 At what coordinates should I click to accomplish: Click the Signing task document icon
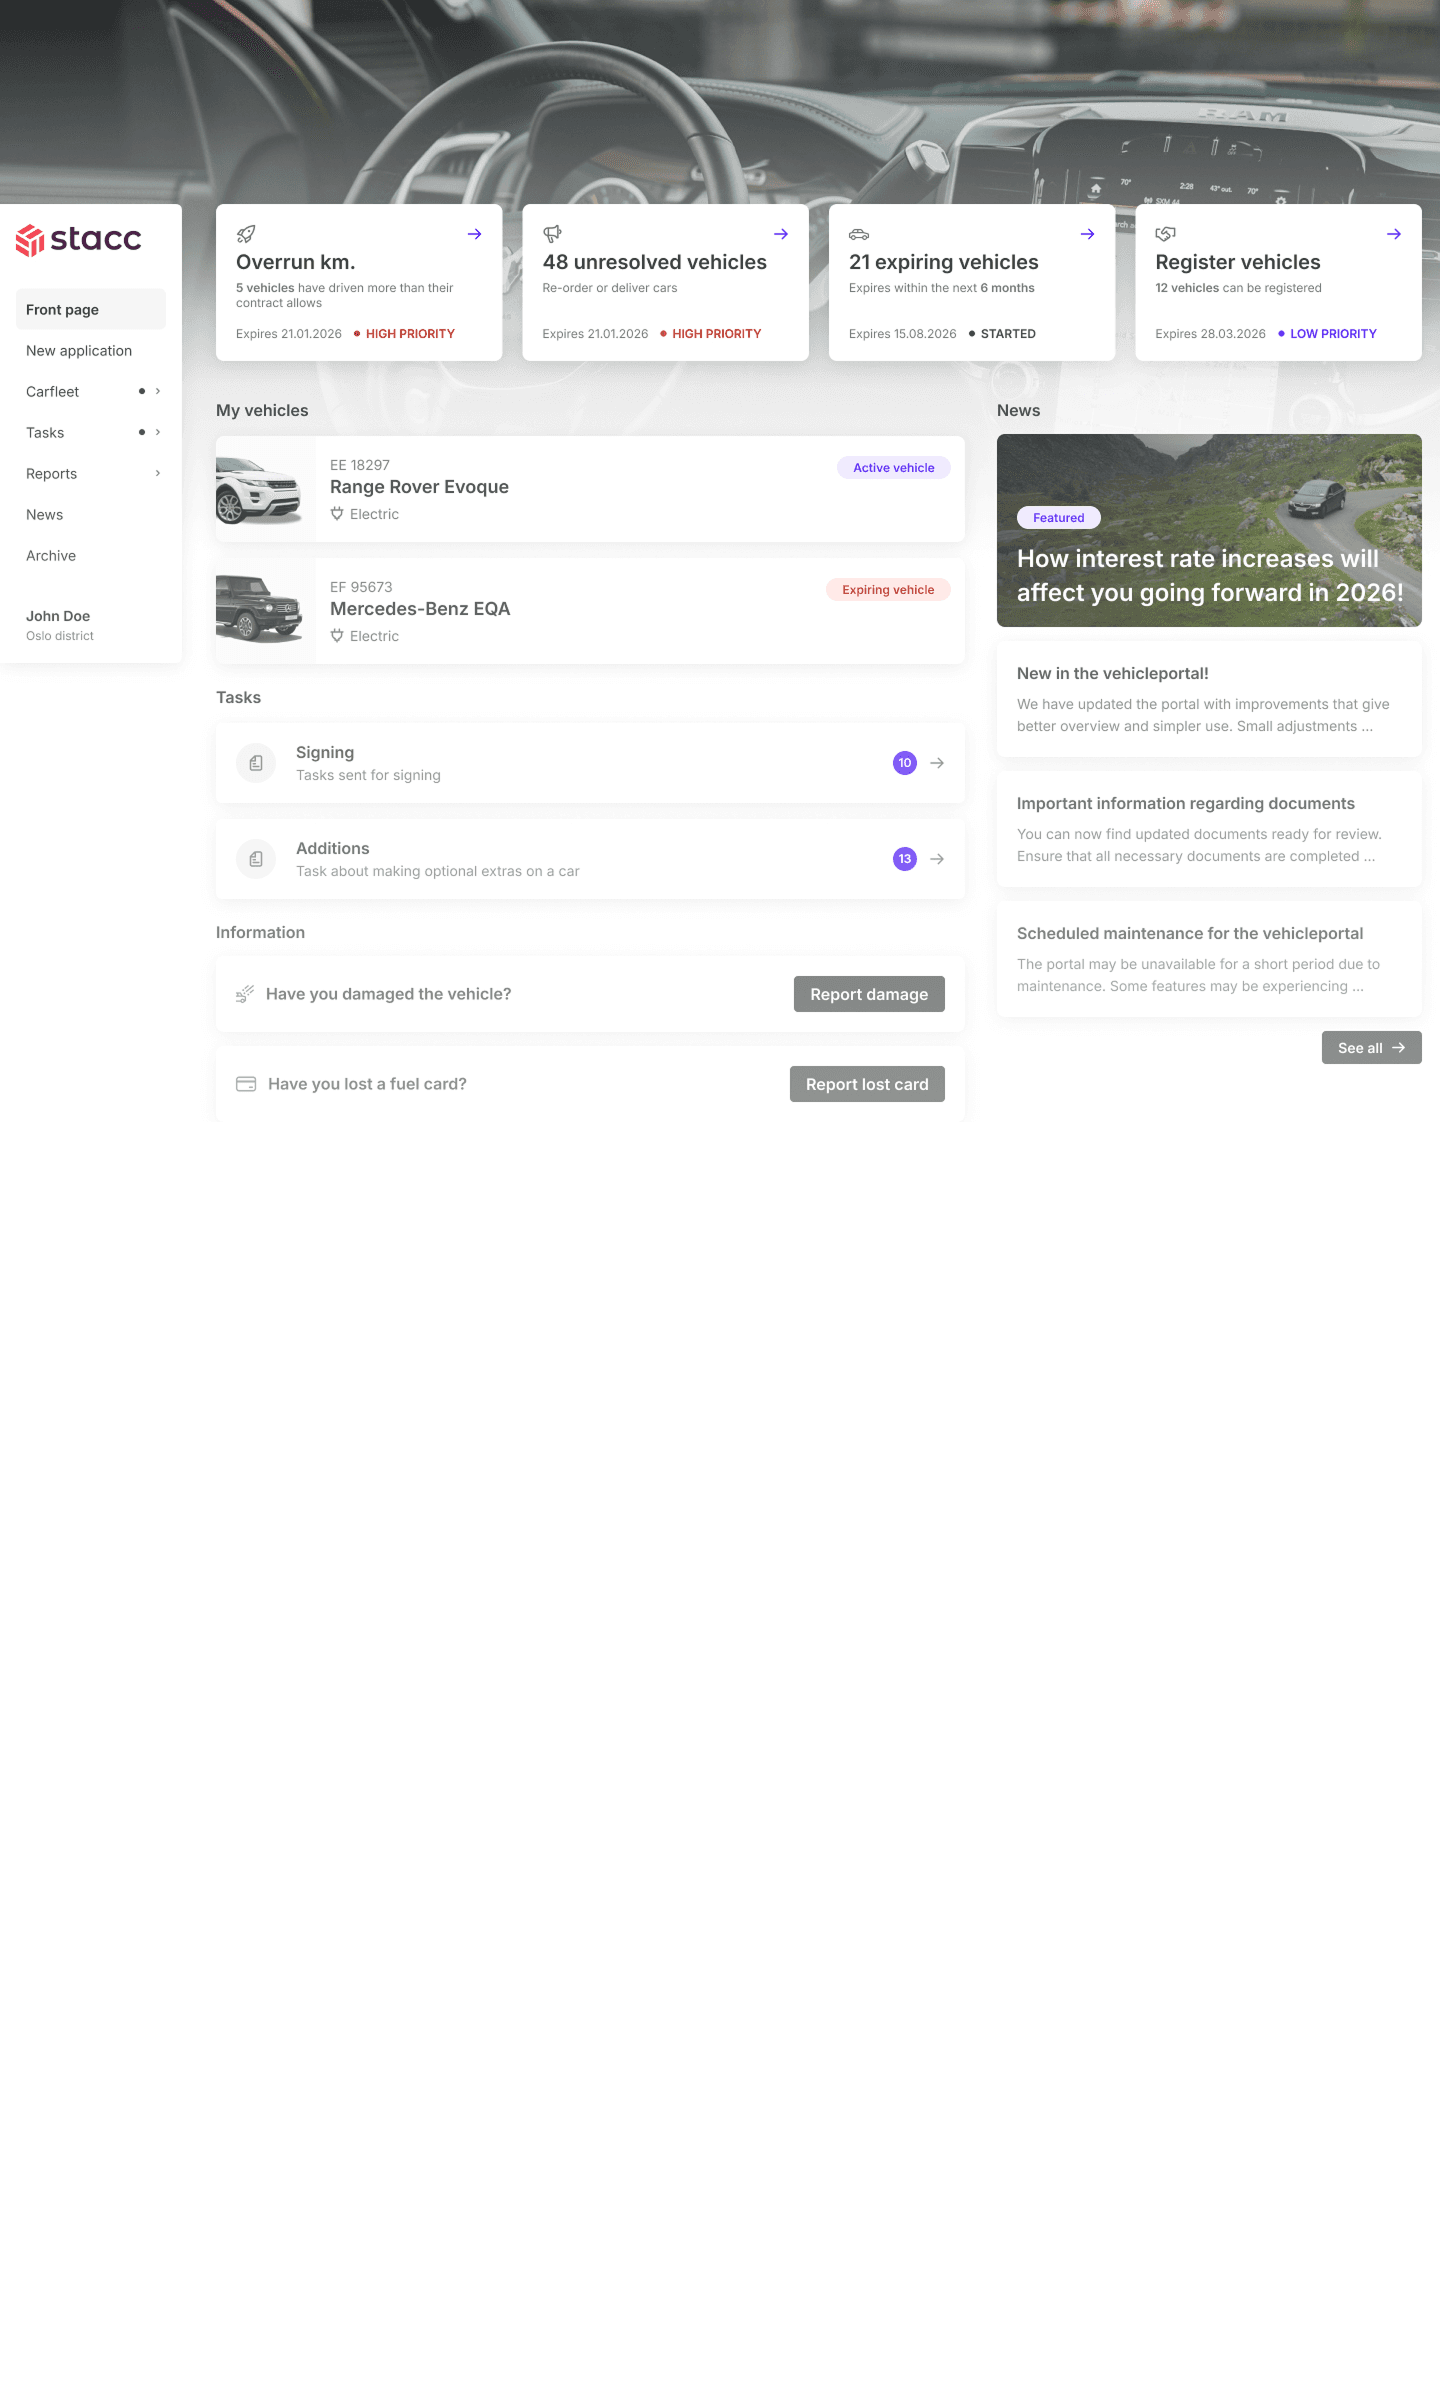[x=256, y=763]
